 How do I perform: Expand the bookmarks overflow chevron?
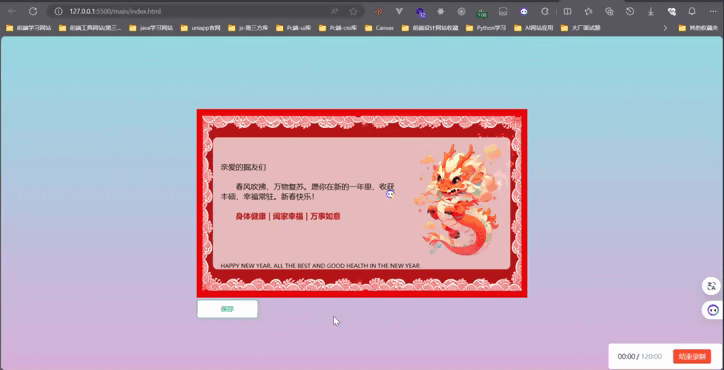point(665,28)
